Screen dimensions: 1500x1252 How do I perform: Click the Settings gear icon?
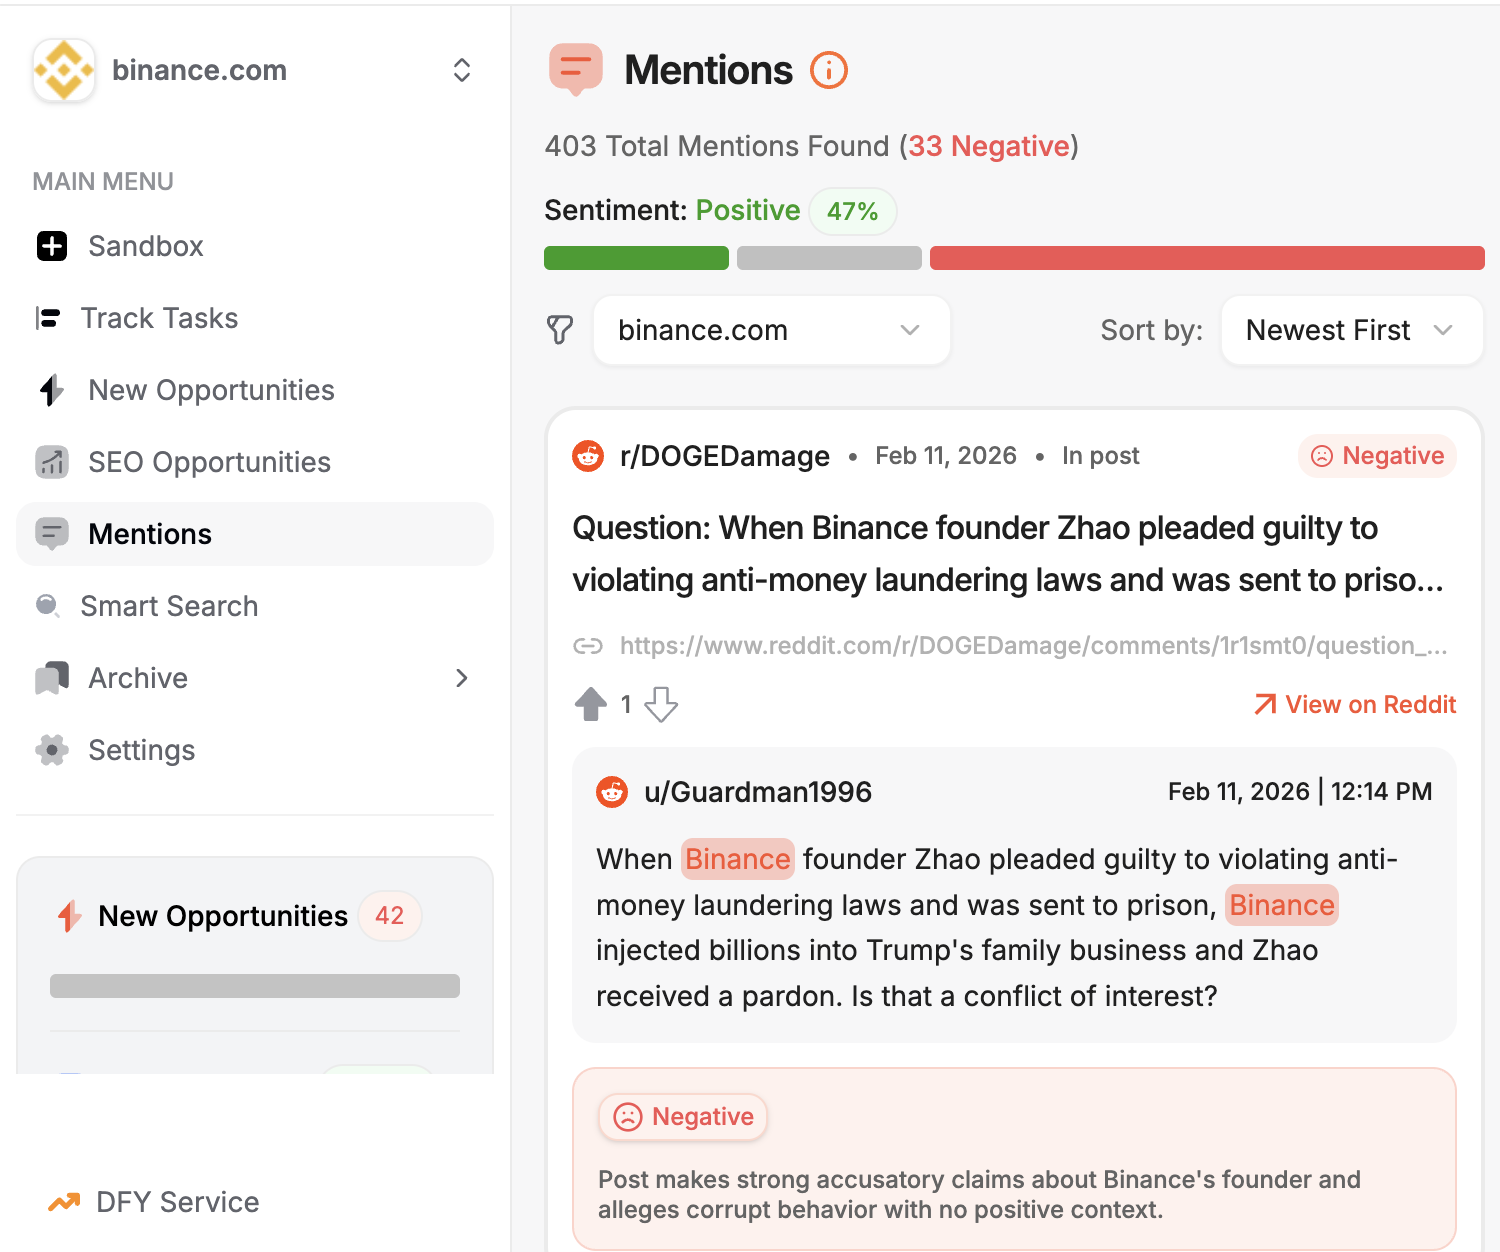52,750
